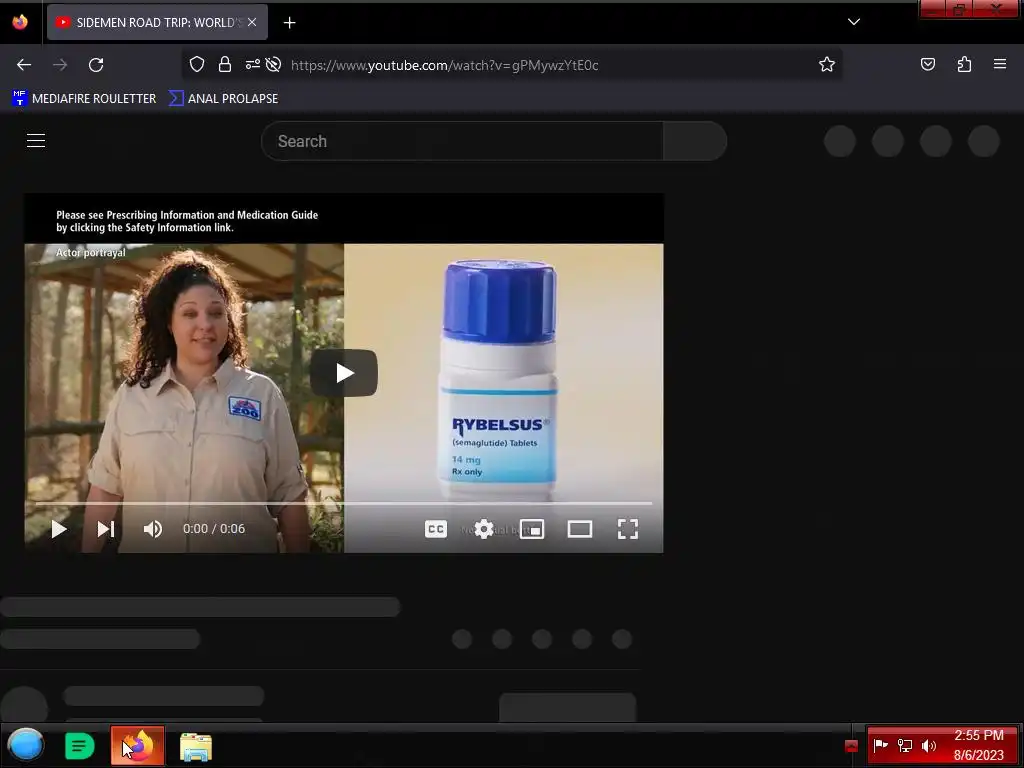The width and height of the screenshot is (1024, 768).
Task: Seek along the video progress bar
Action: click(344, 504)
